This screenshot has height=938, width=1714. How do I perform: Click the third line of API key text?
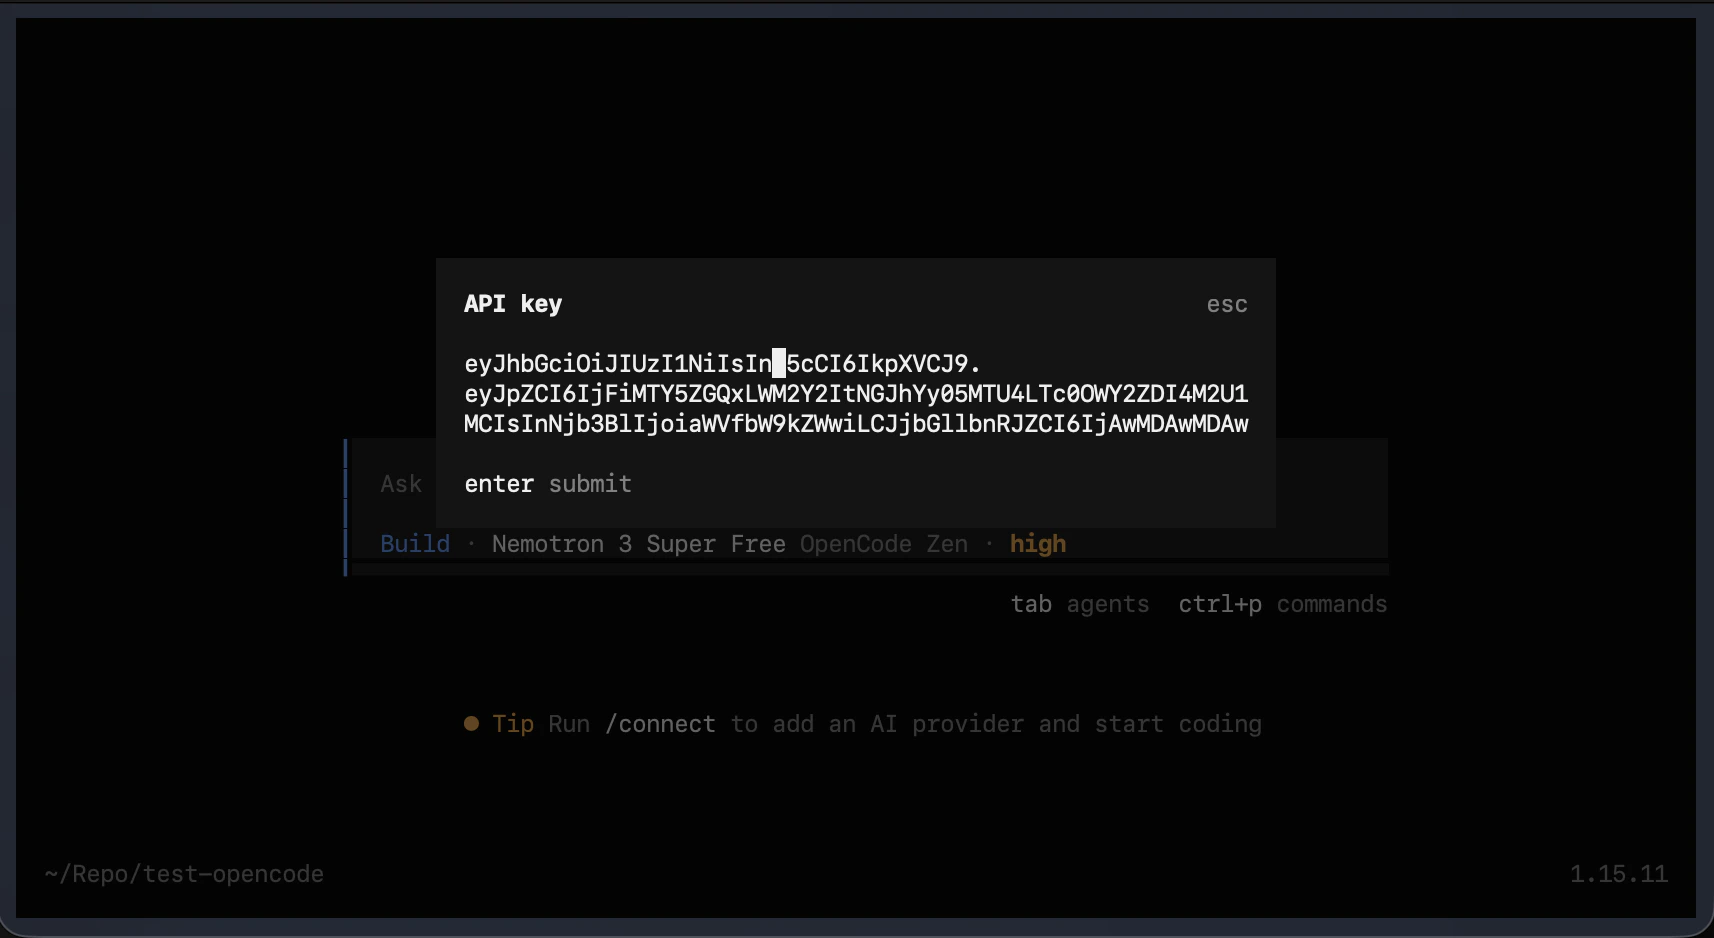(x=856, y=424)
